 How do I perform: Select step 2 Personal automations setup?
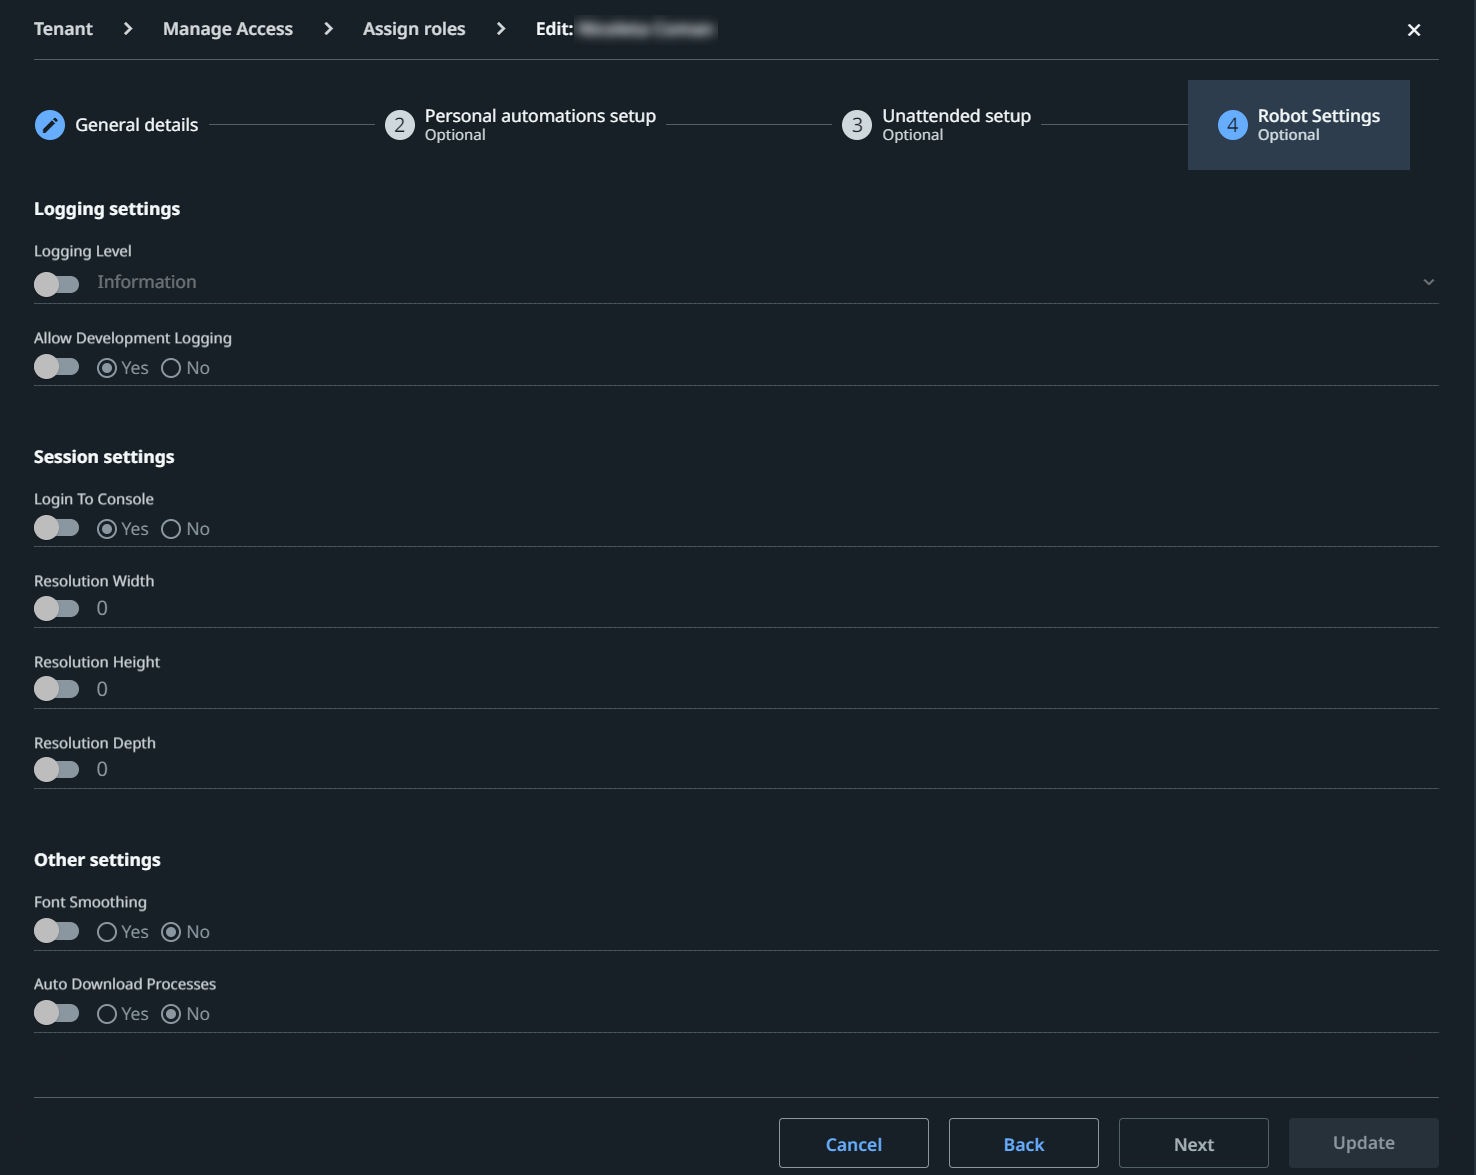(400, 124)
